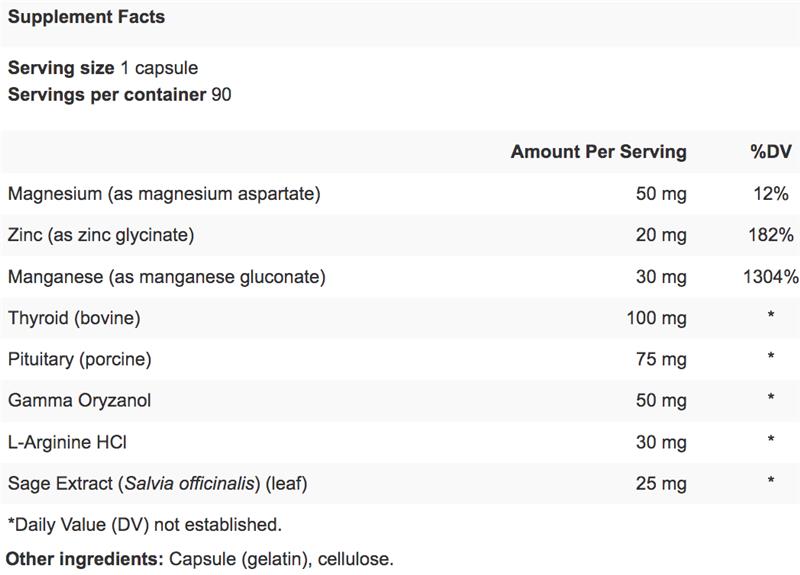Select the Zinc glycinate row label
Screen dimensions: 800x575
click(x=101, y=235)
